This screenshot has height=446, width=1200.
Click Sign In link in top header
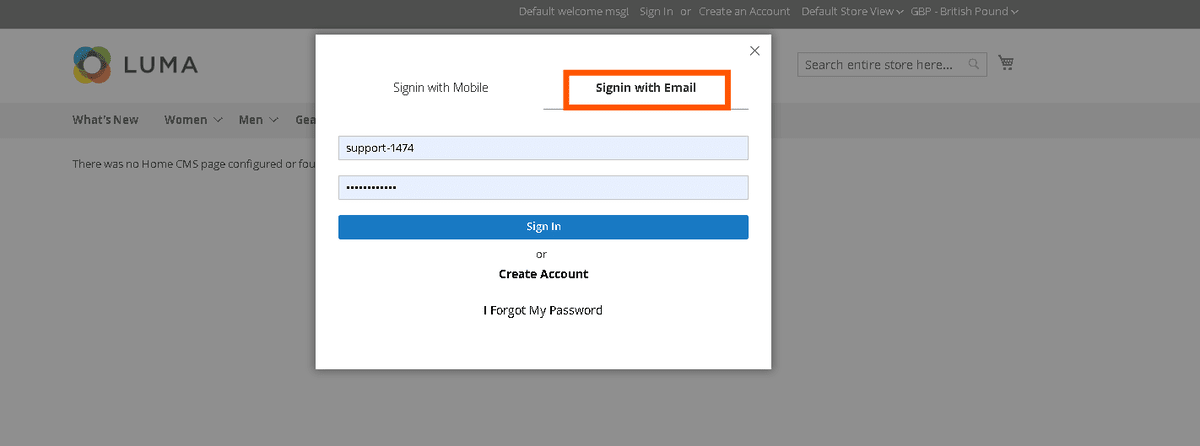coord(656,12)
